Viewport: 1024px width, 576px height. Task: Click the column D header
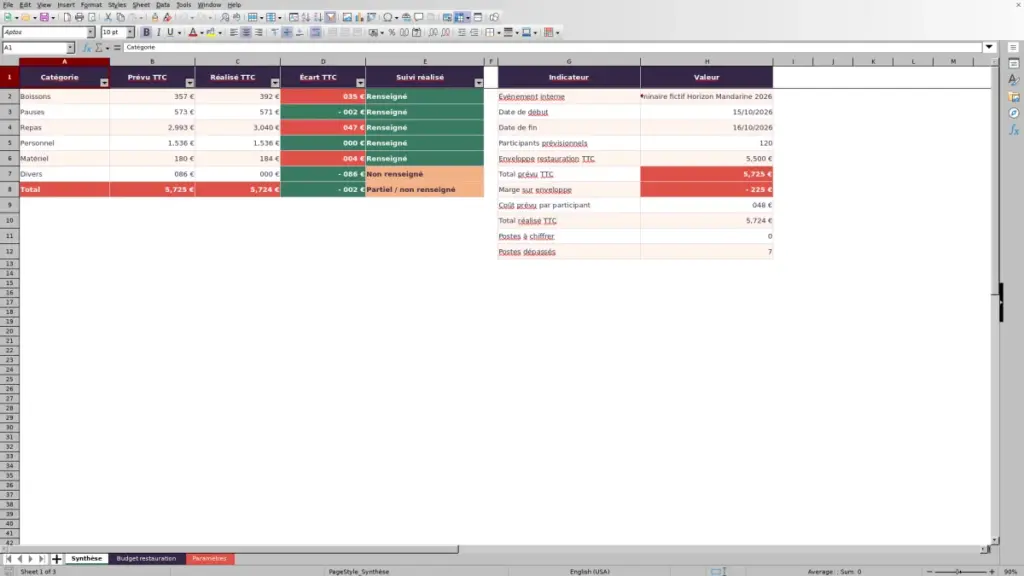(x=323, y=61)
